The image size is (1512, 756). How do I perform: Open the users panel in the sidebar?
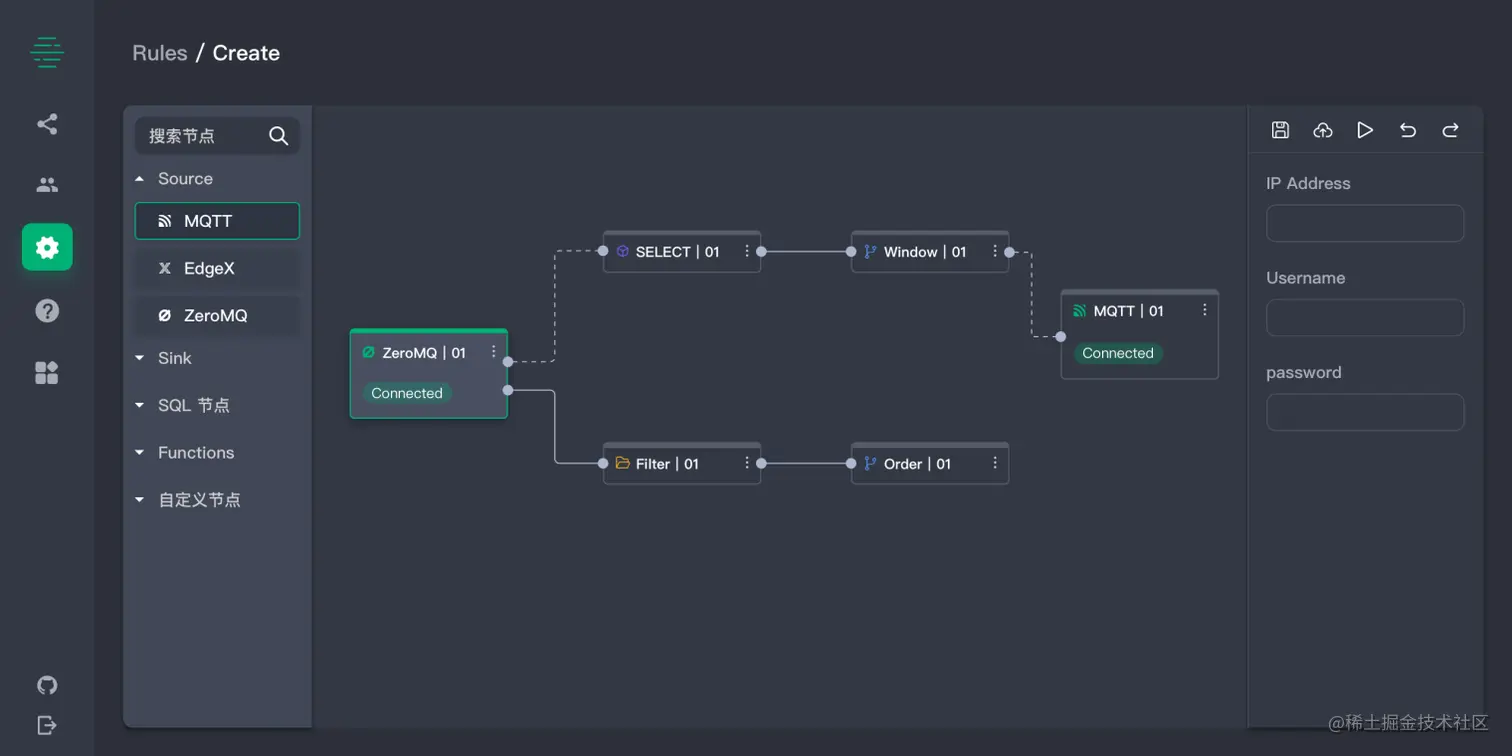point(47,184)
